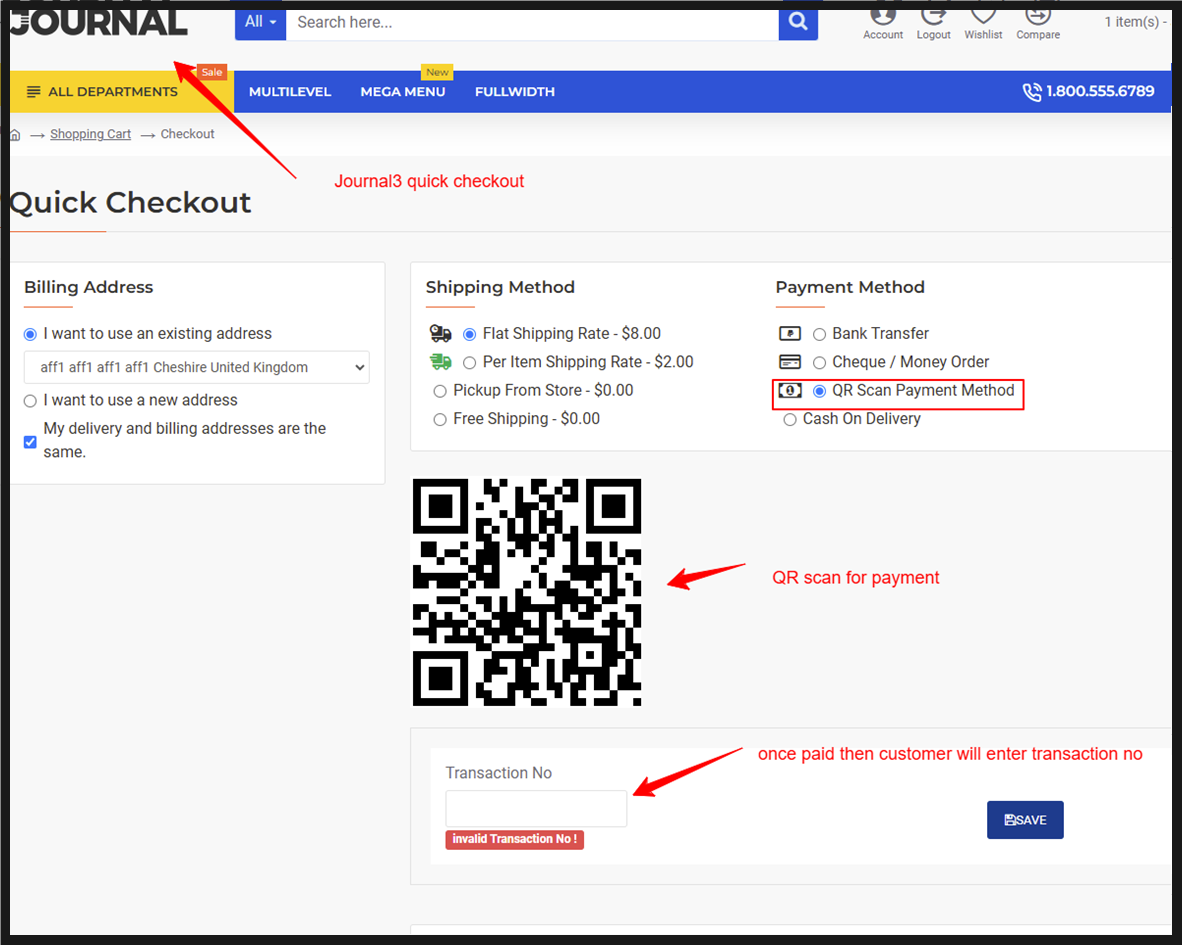The height and width of the screenshot is (945, 1182).
Task: Open the Multilevel menu
Action: tap(290, 92)
